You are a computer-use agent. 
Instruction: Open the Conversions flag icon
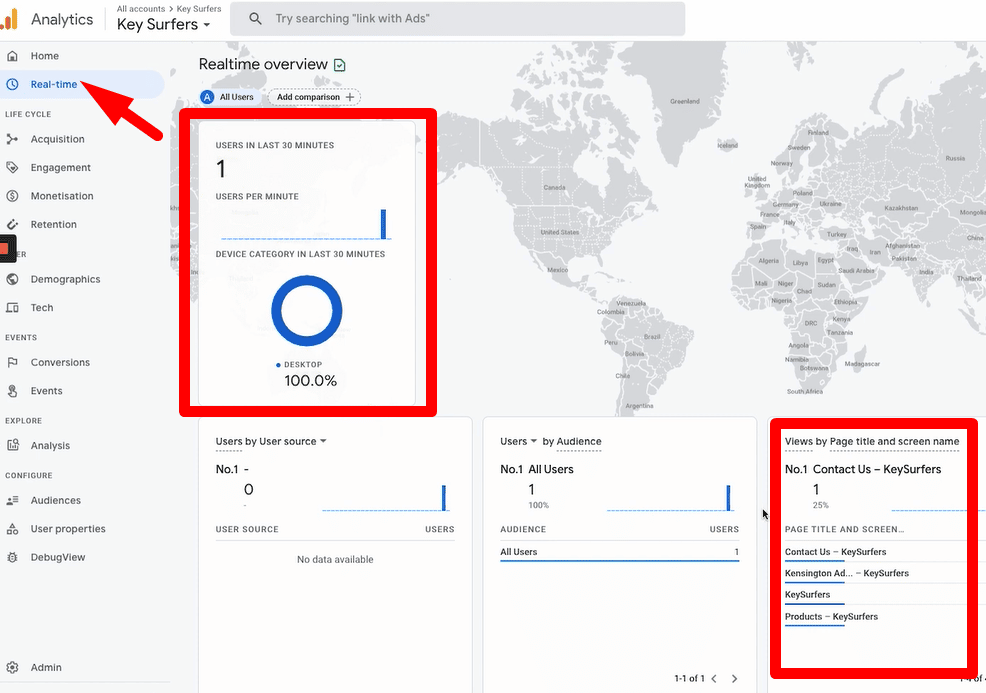12,362
